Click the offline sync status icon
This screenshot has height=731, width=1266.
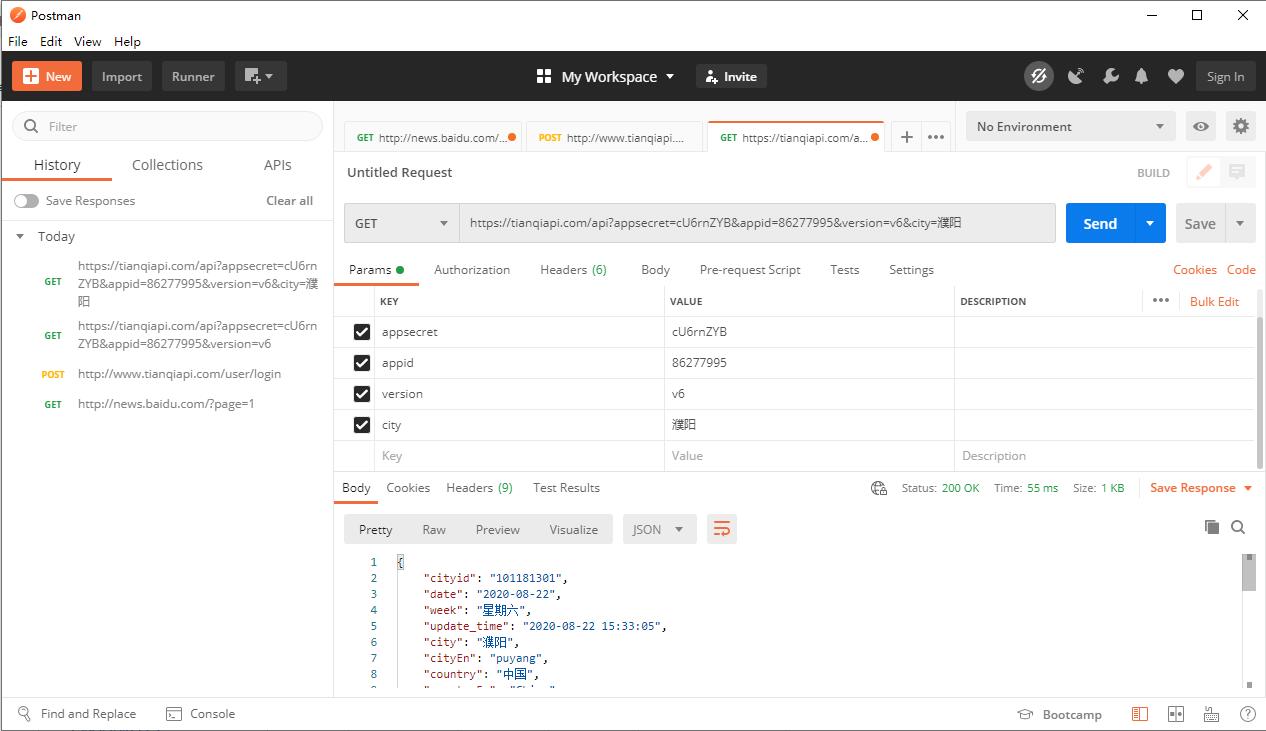point(1039,76)
